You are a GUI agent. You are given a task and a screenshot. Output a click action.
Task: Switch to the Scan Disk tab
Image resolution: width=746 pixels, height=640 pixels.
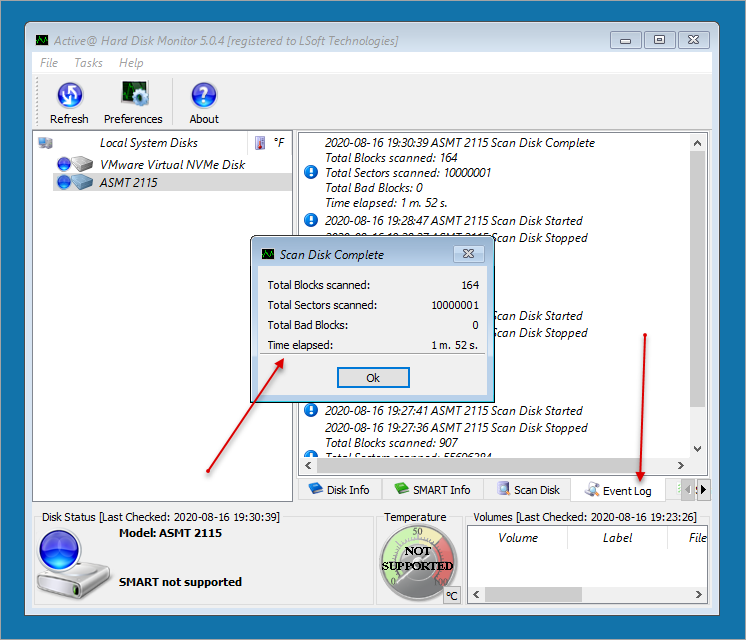point(527,490)
